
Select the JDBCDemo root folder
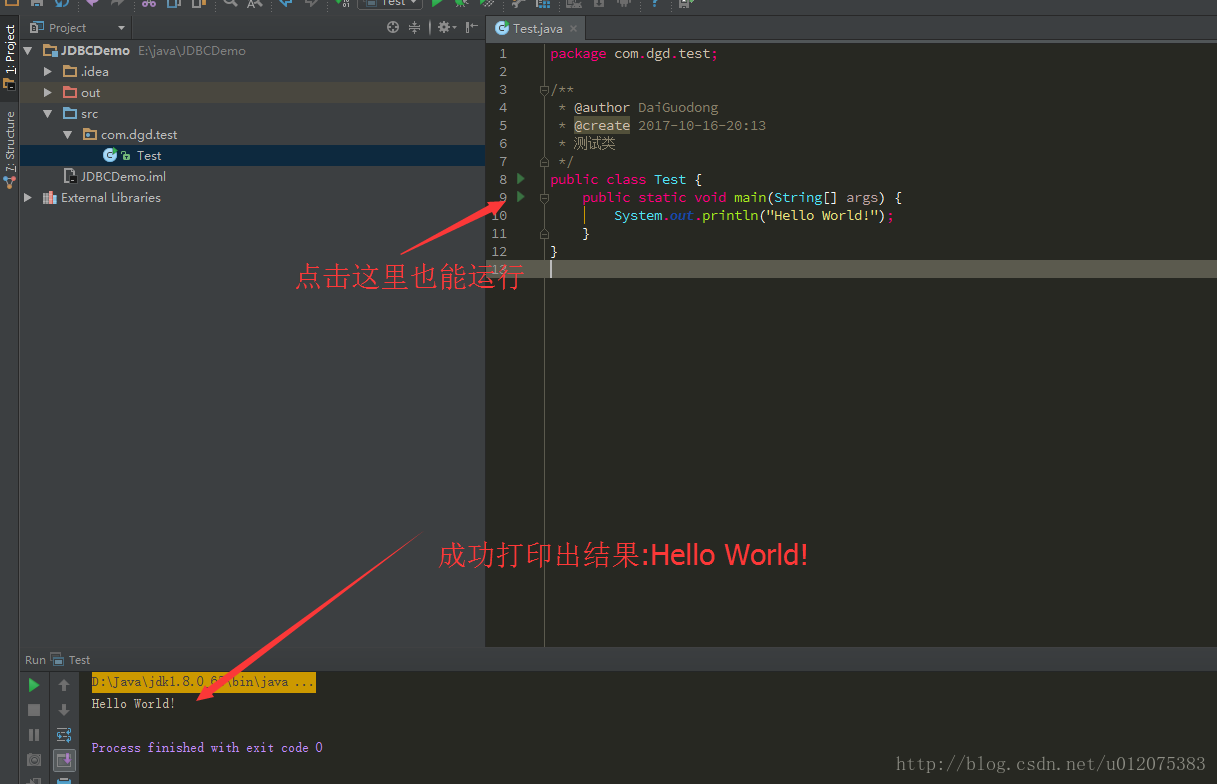click(x=252, y=51)
